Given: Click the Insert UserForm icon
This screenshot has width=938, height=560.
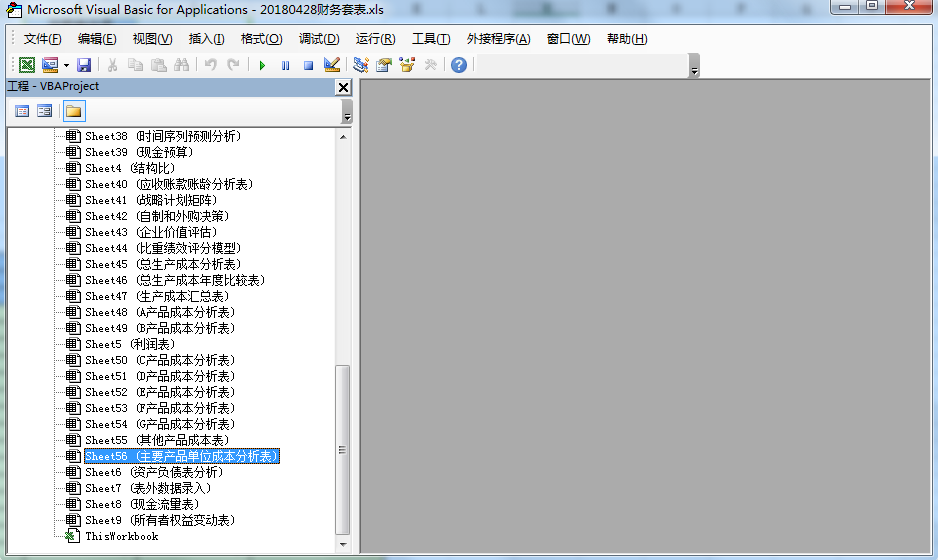Looking at the screenshot, I should pyautogui.click(x=50, y=65).
